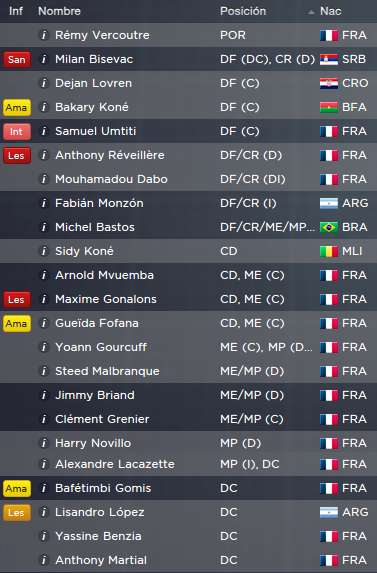
Task: Click the Ama badge beside Bakary Koné
Action: click(16, 107)
